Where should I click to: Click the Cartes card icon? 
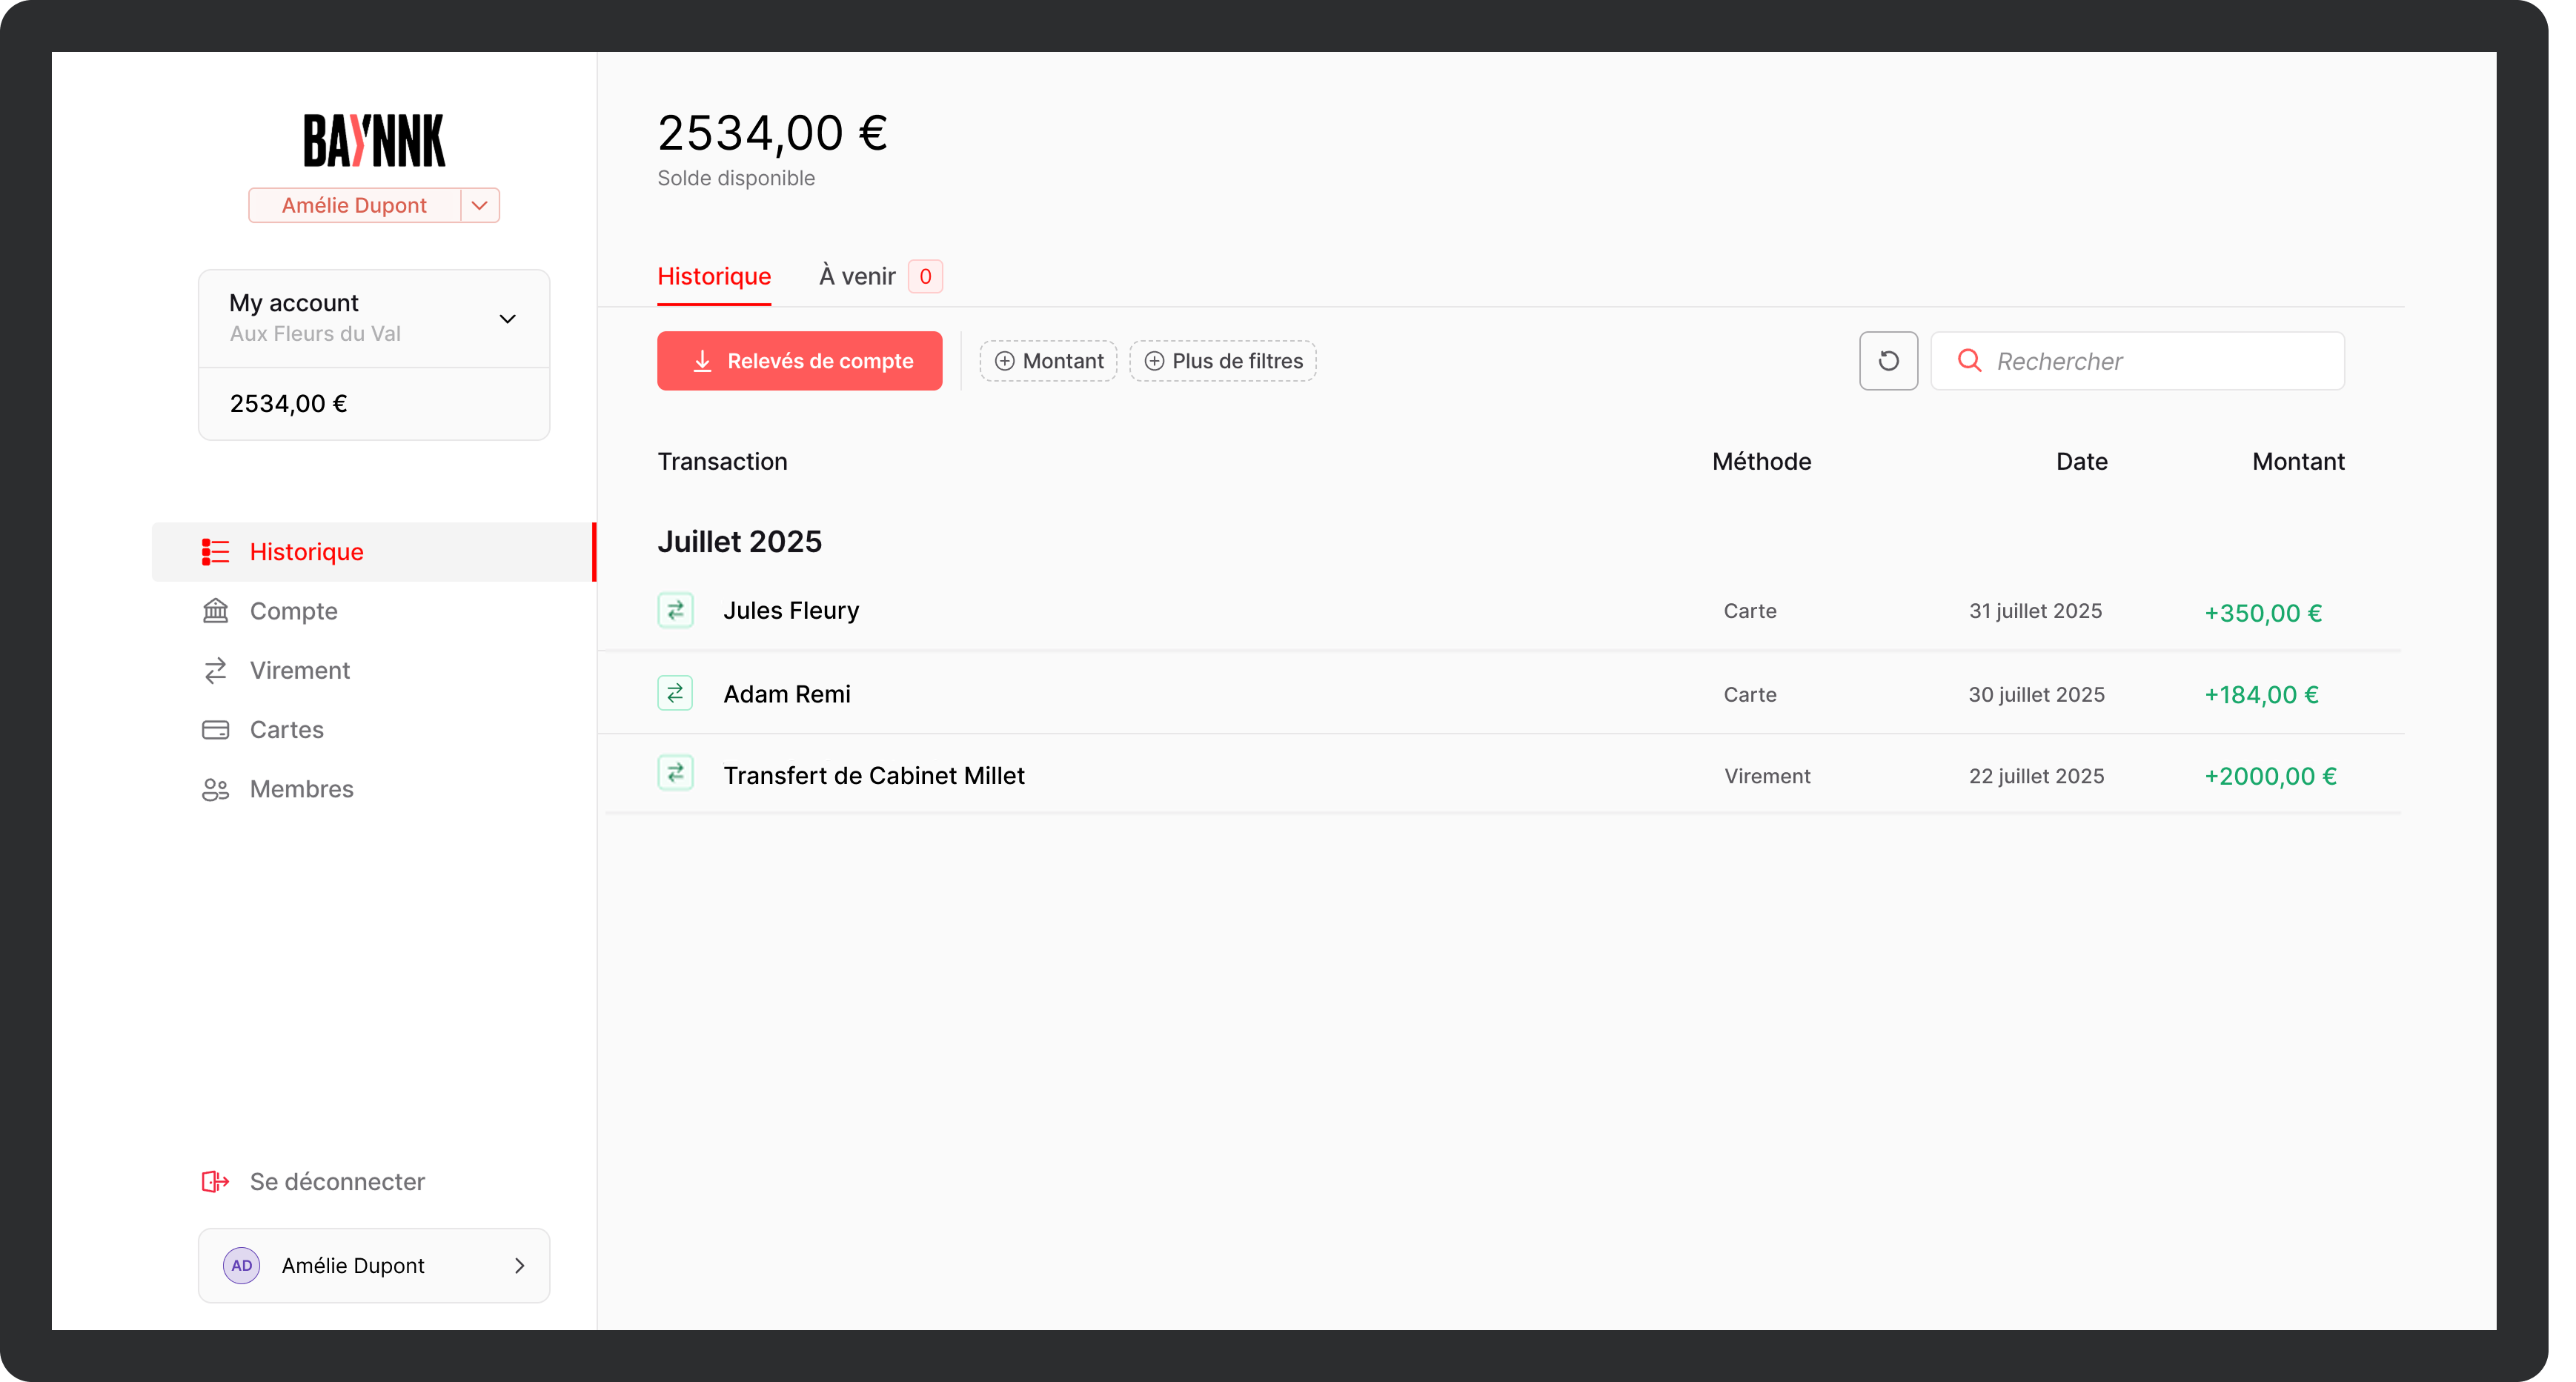pos(215,730)
